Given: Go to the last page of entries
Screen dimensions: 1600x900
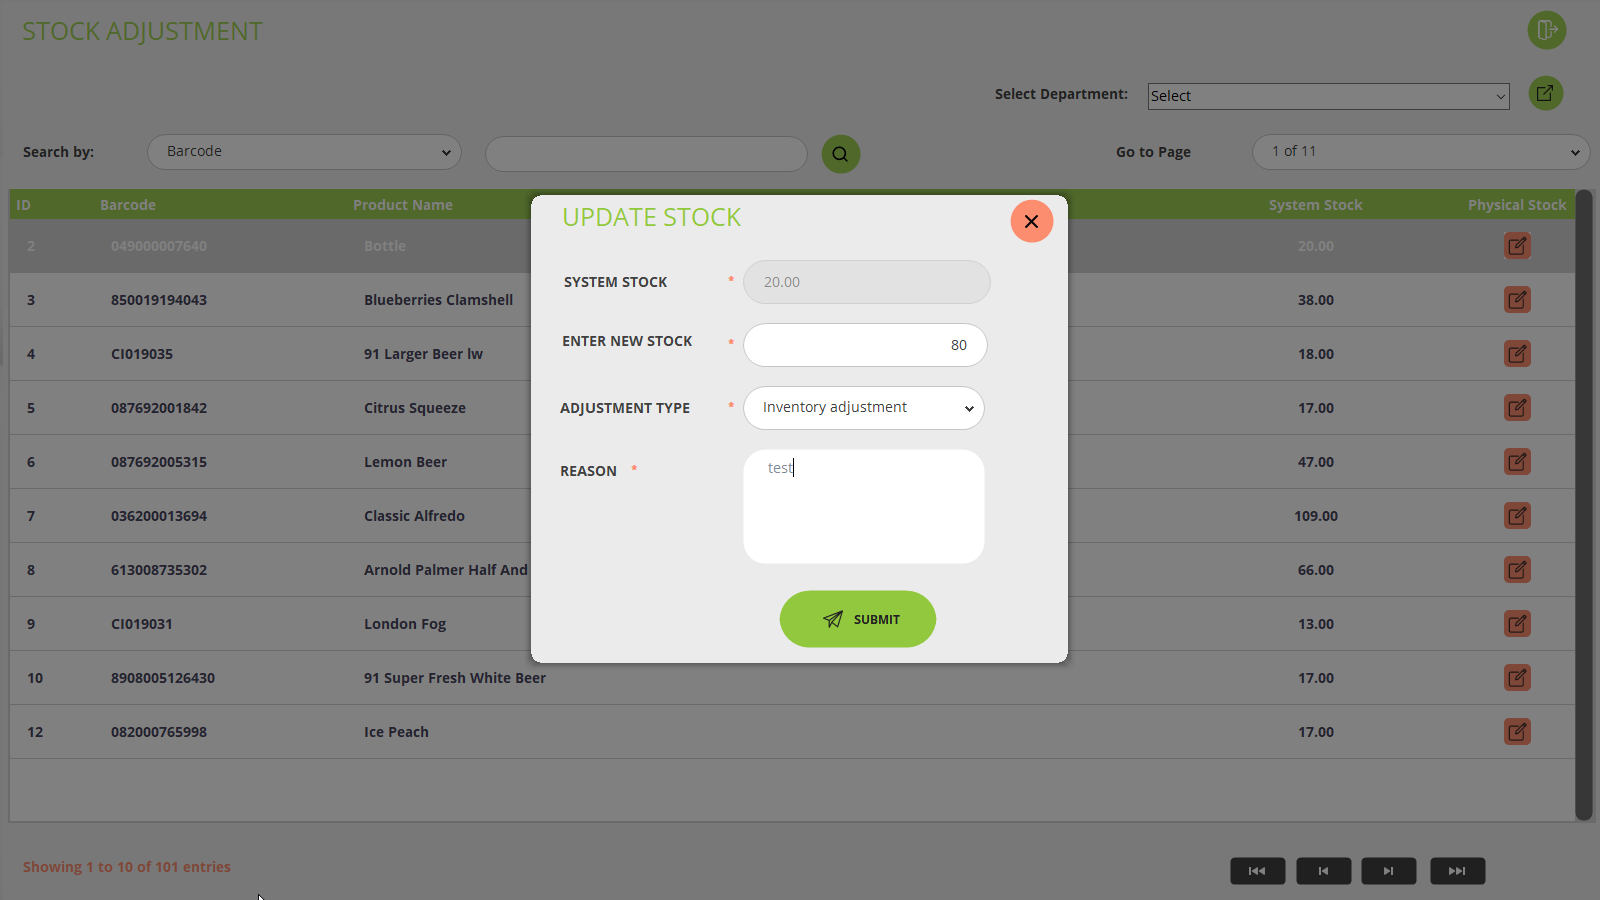Looking at the screenshot, I should click(x=1457, y=871).
